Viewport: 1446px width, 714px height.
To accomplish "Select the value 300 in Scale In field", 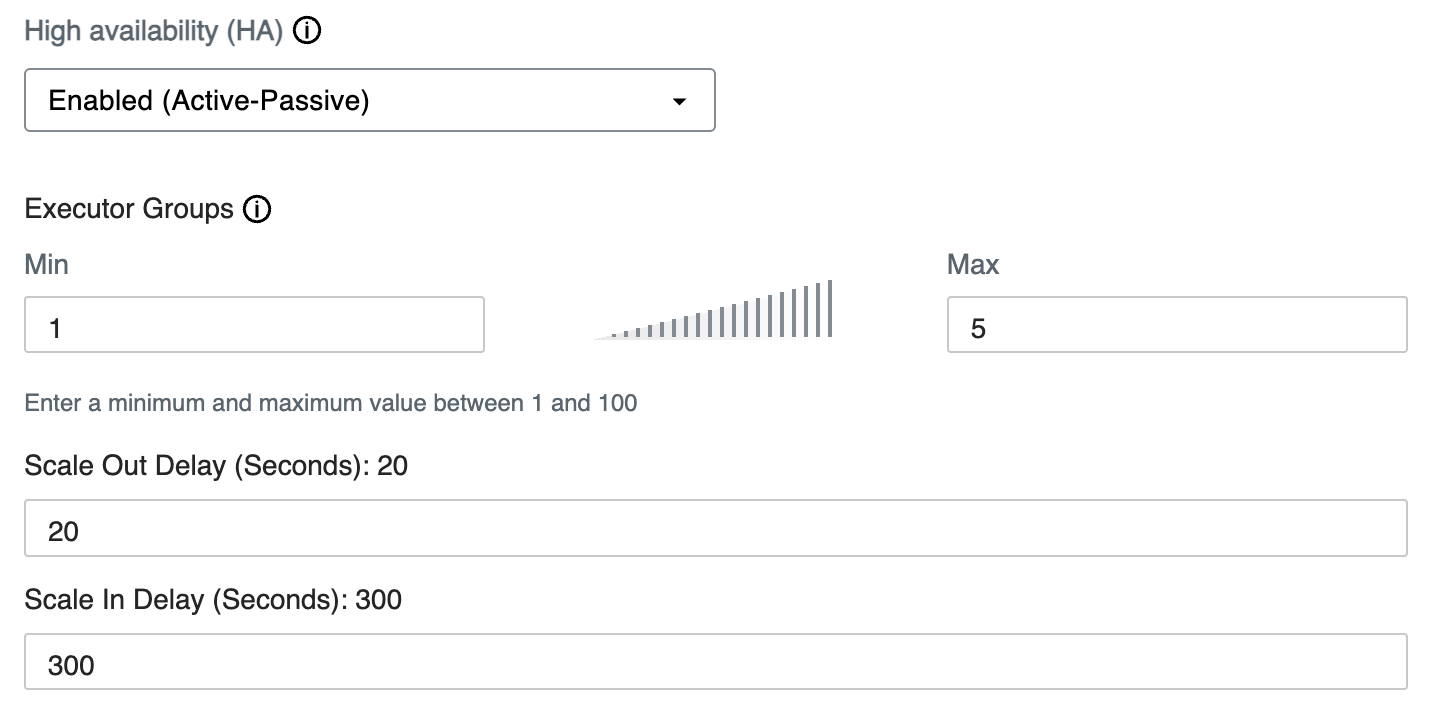I will pos(71,665).
